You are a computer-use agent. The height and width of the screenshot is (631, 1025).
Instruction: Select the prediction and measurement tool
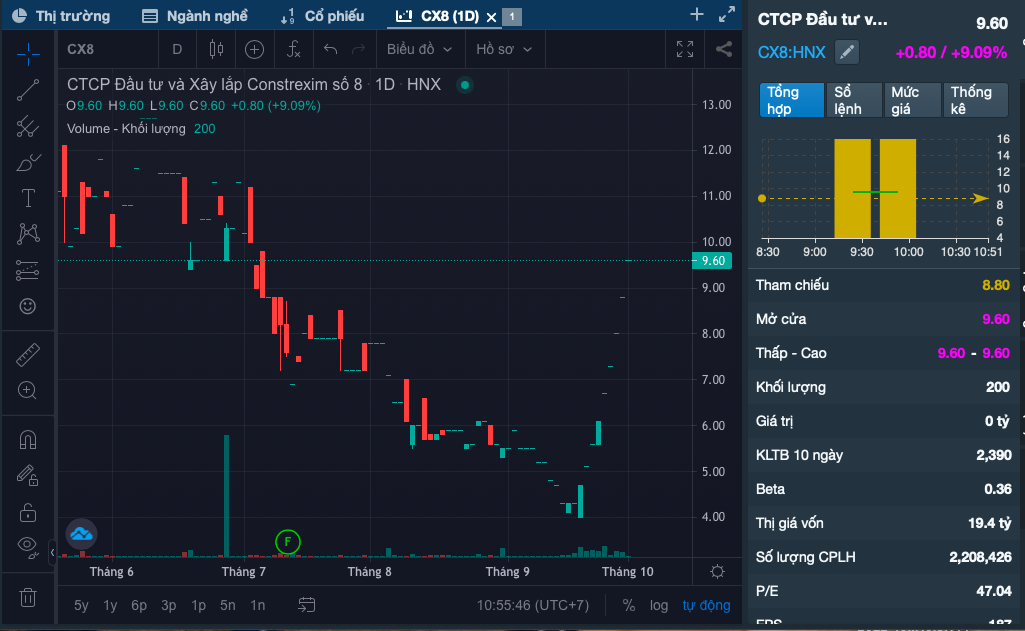pyautogui.click(x=27, y=270)
